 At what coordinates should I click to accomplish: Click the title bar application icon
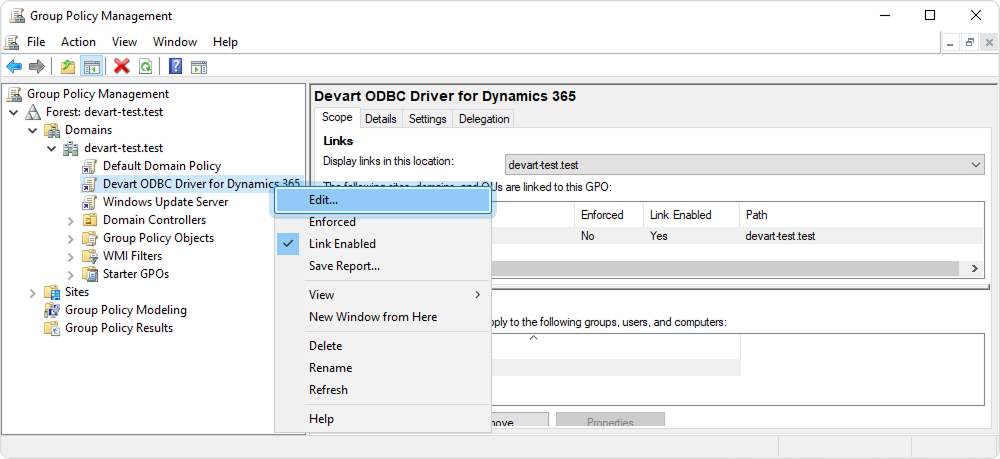click(17, 15)
